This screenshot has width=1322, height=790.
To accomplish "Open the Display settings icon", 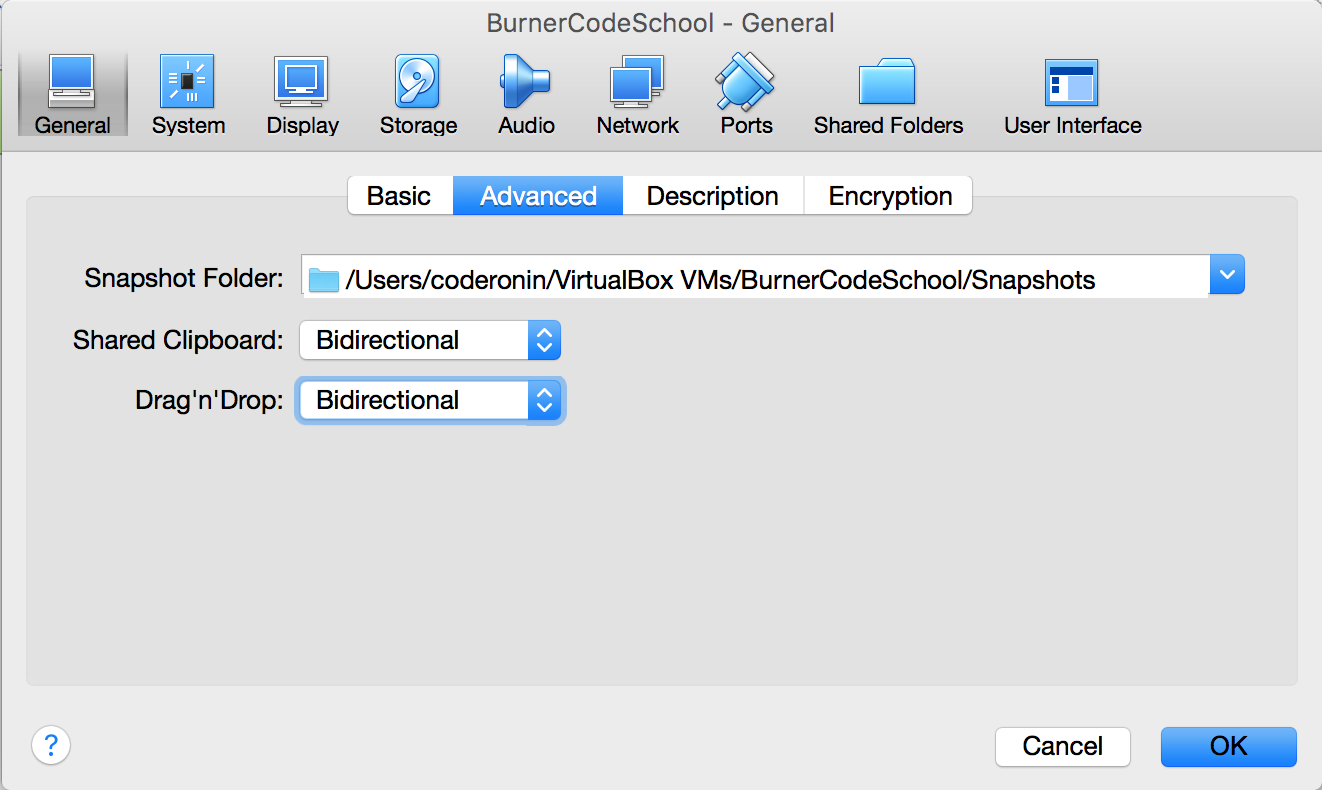I will point(302,94).
